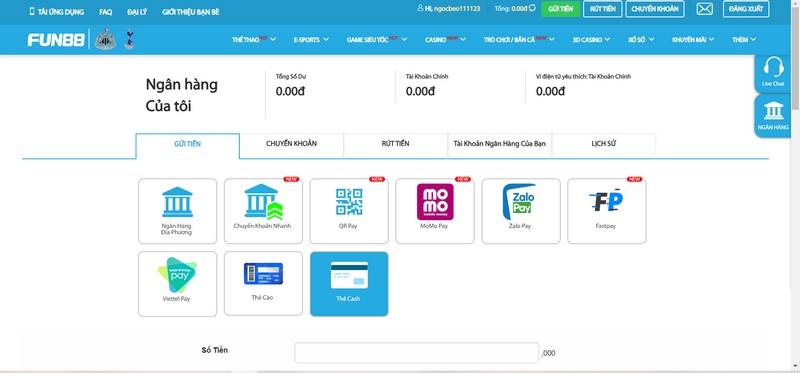Image resolution: width=800 pixels, height=373 pixels.
Task: Click the green Gửi Tiền button
Action: [560, 9]
